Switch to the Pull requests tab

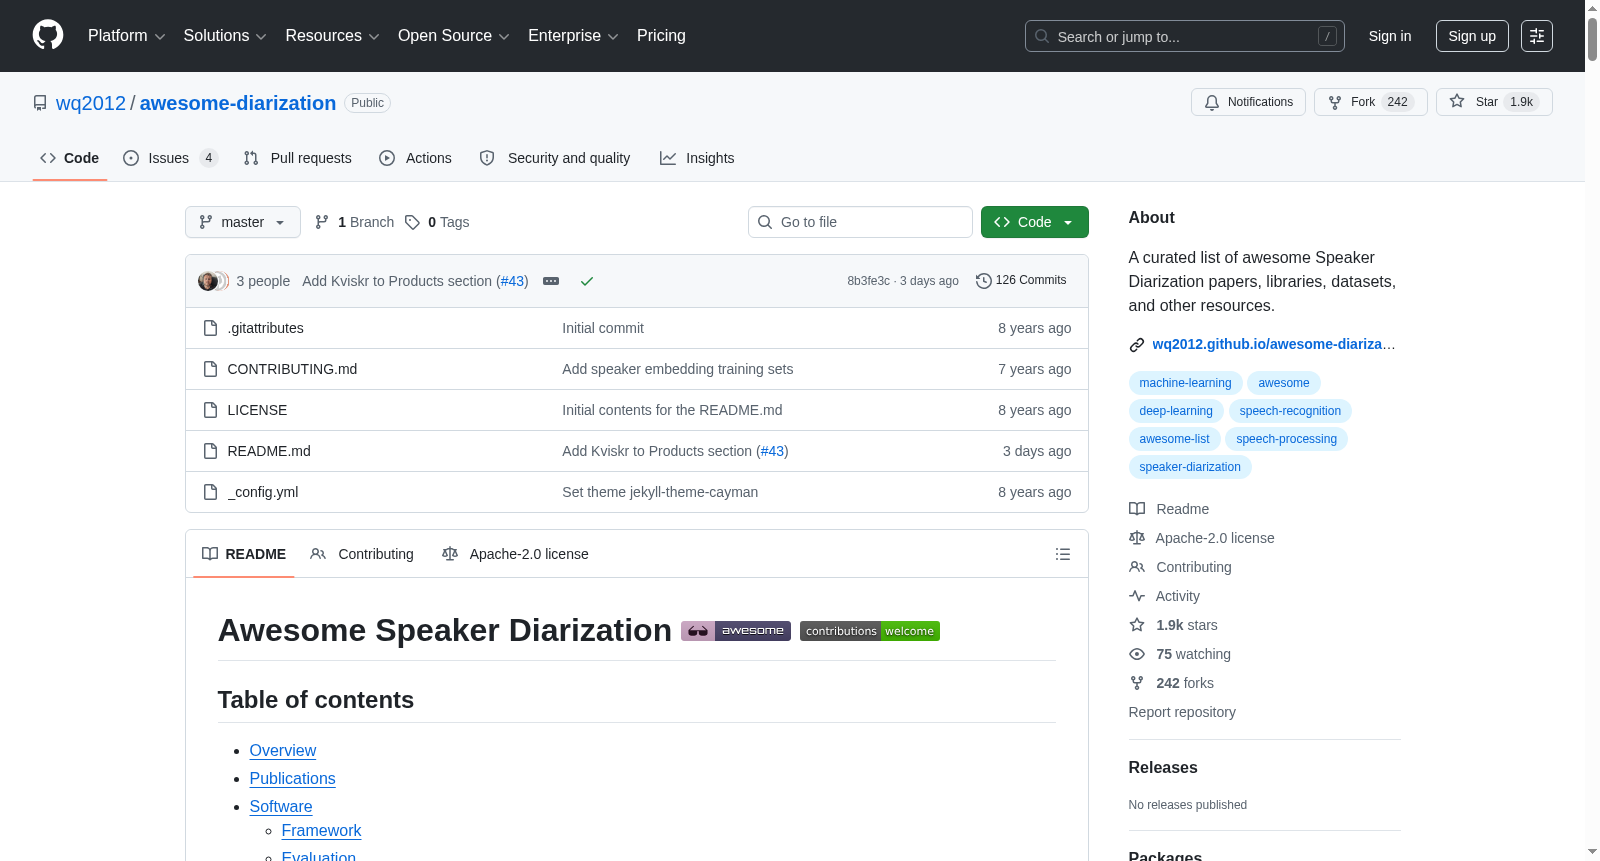pyautogui.click(x=298, y=158)
